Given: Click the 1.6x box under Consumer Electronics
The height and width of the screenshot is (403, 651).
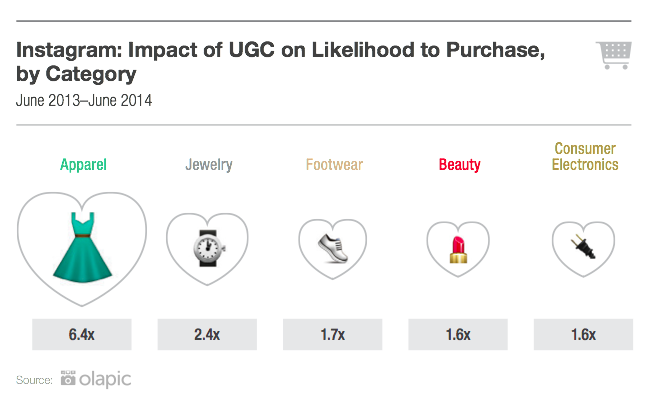Looking at the screenshot, I should pos(583,335).
